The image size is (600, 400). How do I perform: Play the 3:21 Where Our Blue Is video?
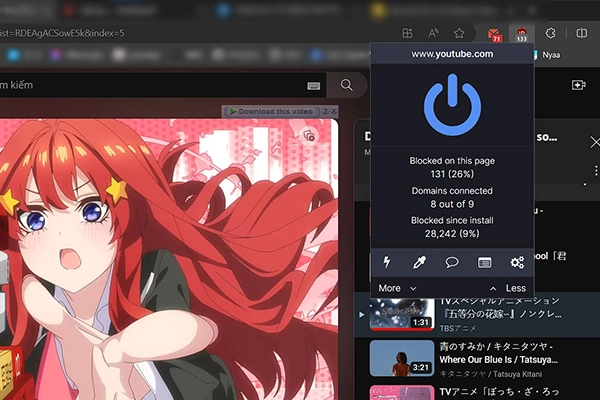pyautogui.click(x=400, y=358)
